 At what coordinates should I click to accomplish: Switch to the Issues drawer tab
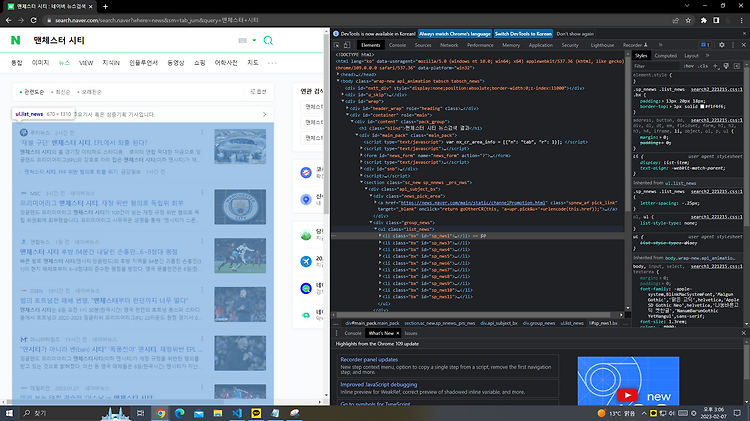[411, 333]
